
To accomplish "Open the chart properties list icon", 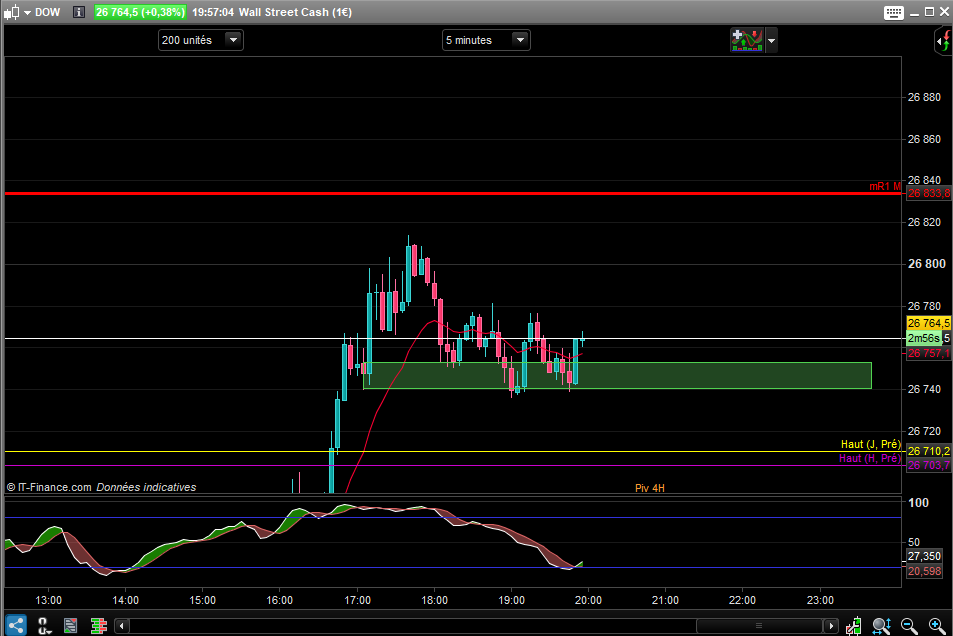I will click(x=71, y=626).
